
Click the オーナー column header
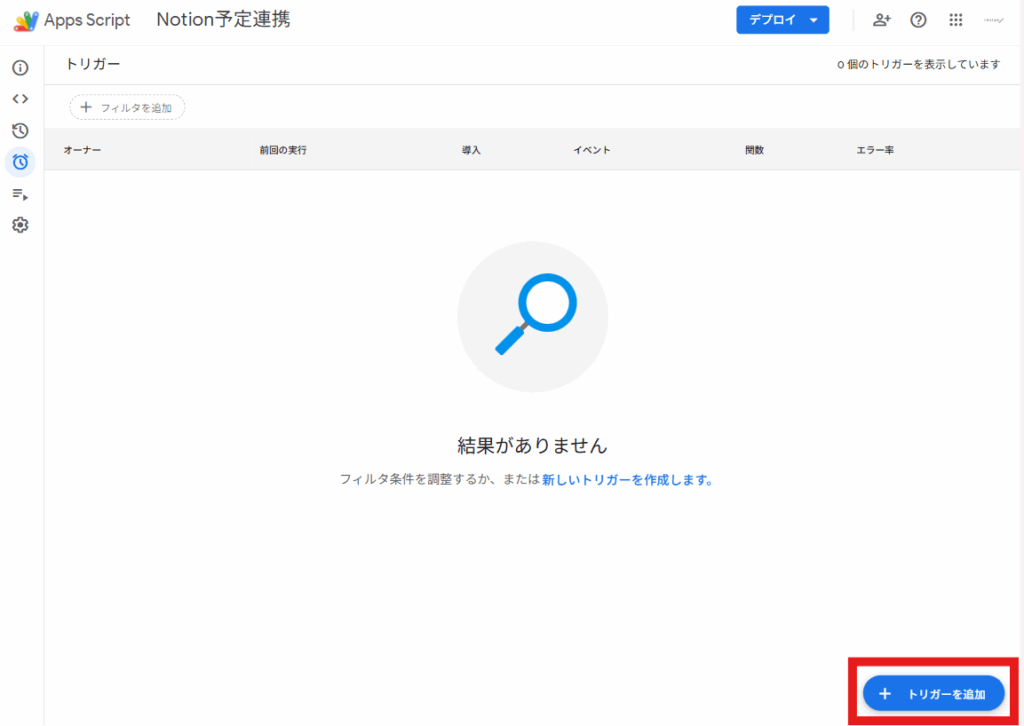click(82, 150)
